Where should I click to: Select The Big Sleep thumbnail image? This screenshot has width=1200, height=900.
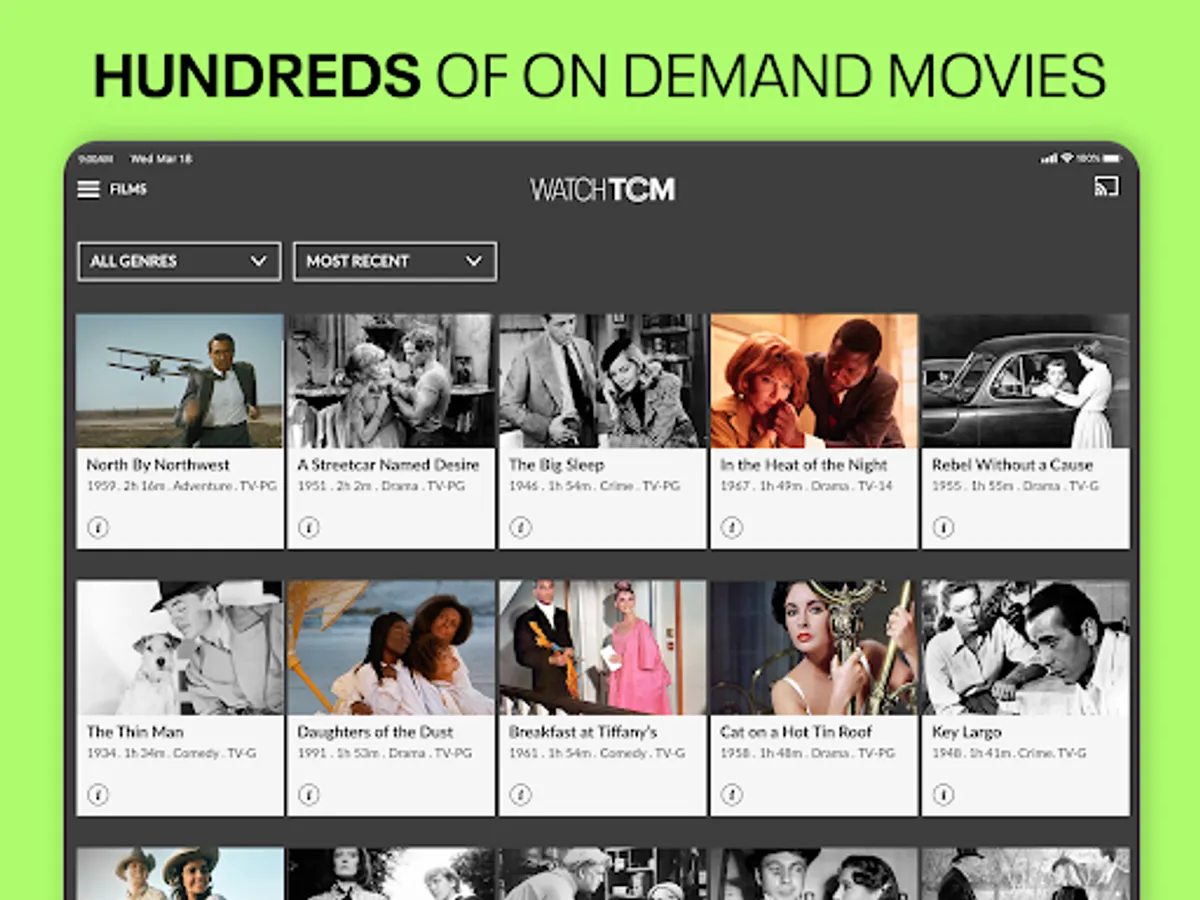(x=602, y=381)
